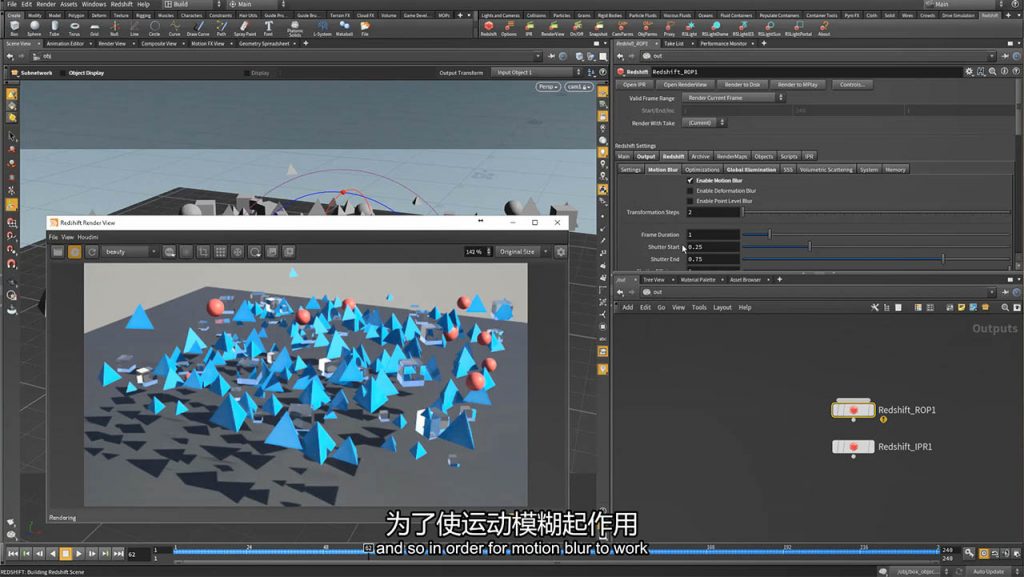Click the Open IPR button
Viewport: 1024px width, 577px height.
coord(633,85)
